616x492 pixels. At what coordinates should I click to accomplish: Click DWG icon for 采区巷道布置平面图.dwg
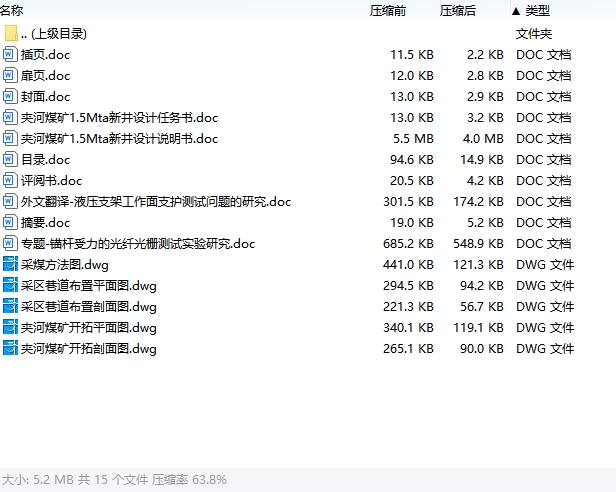(10, 285)
